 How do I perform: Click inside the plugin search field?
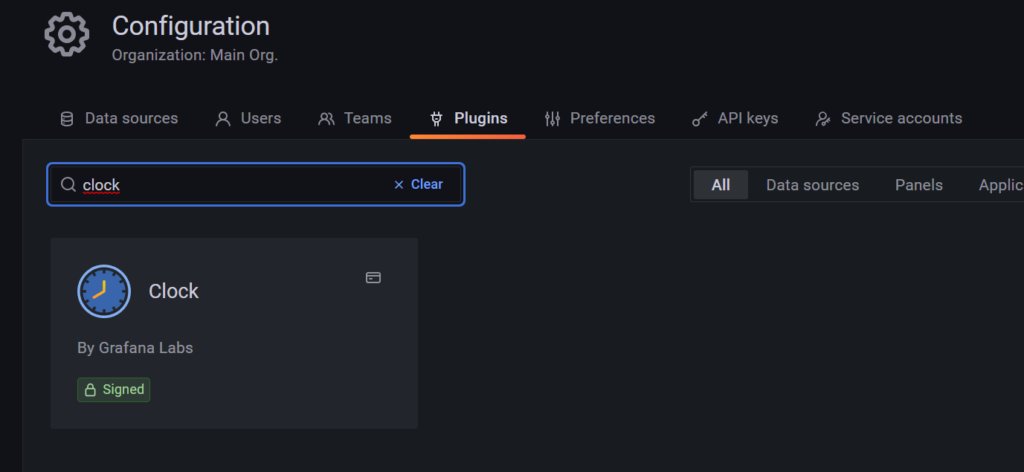tap(240, 185)
